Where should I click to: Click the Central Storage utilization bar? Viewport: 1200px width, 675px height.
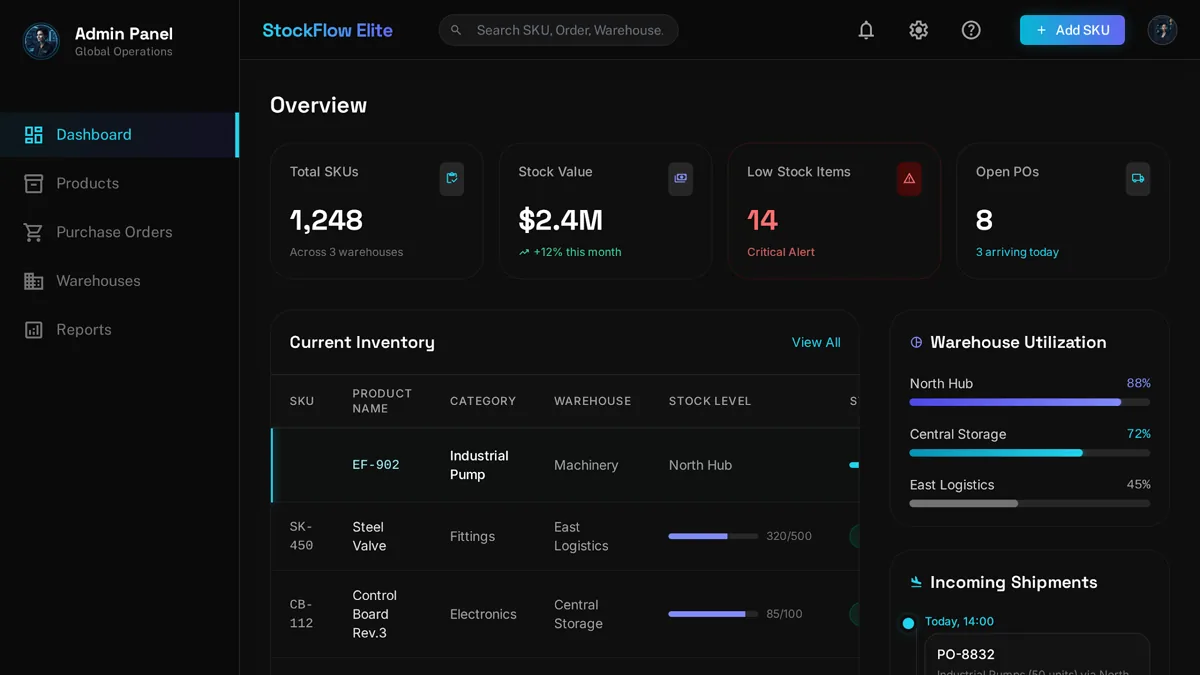(1030, 453)
